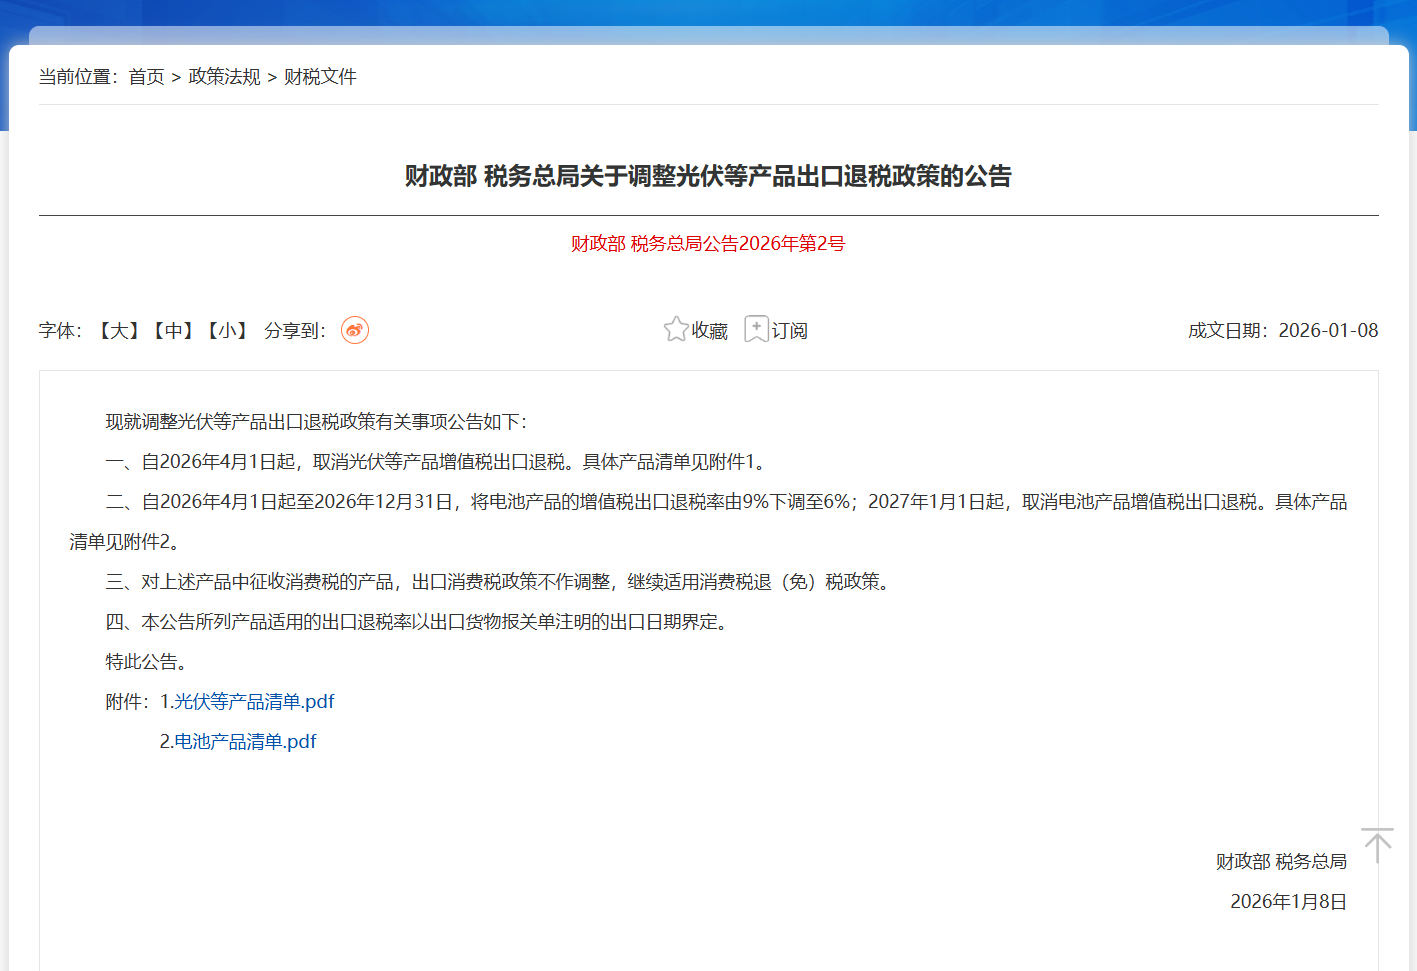The image size is (1417, 971).
Task: Click the subscribe bookmark icon
Action: [756, 329]
